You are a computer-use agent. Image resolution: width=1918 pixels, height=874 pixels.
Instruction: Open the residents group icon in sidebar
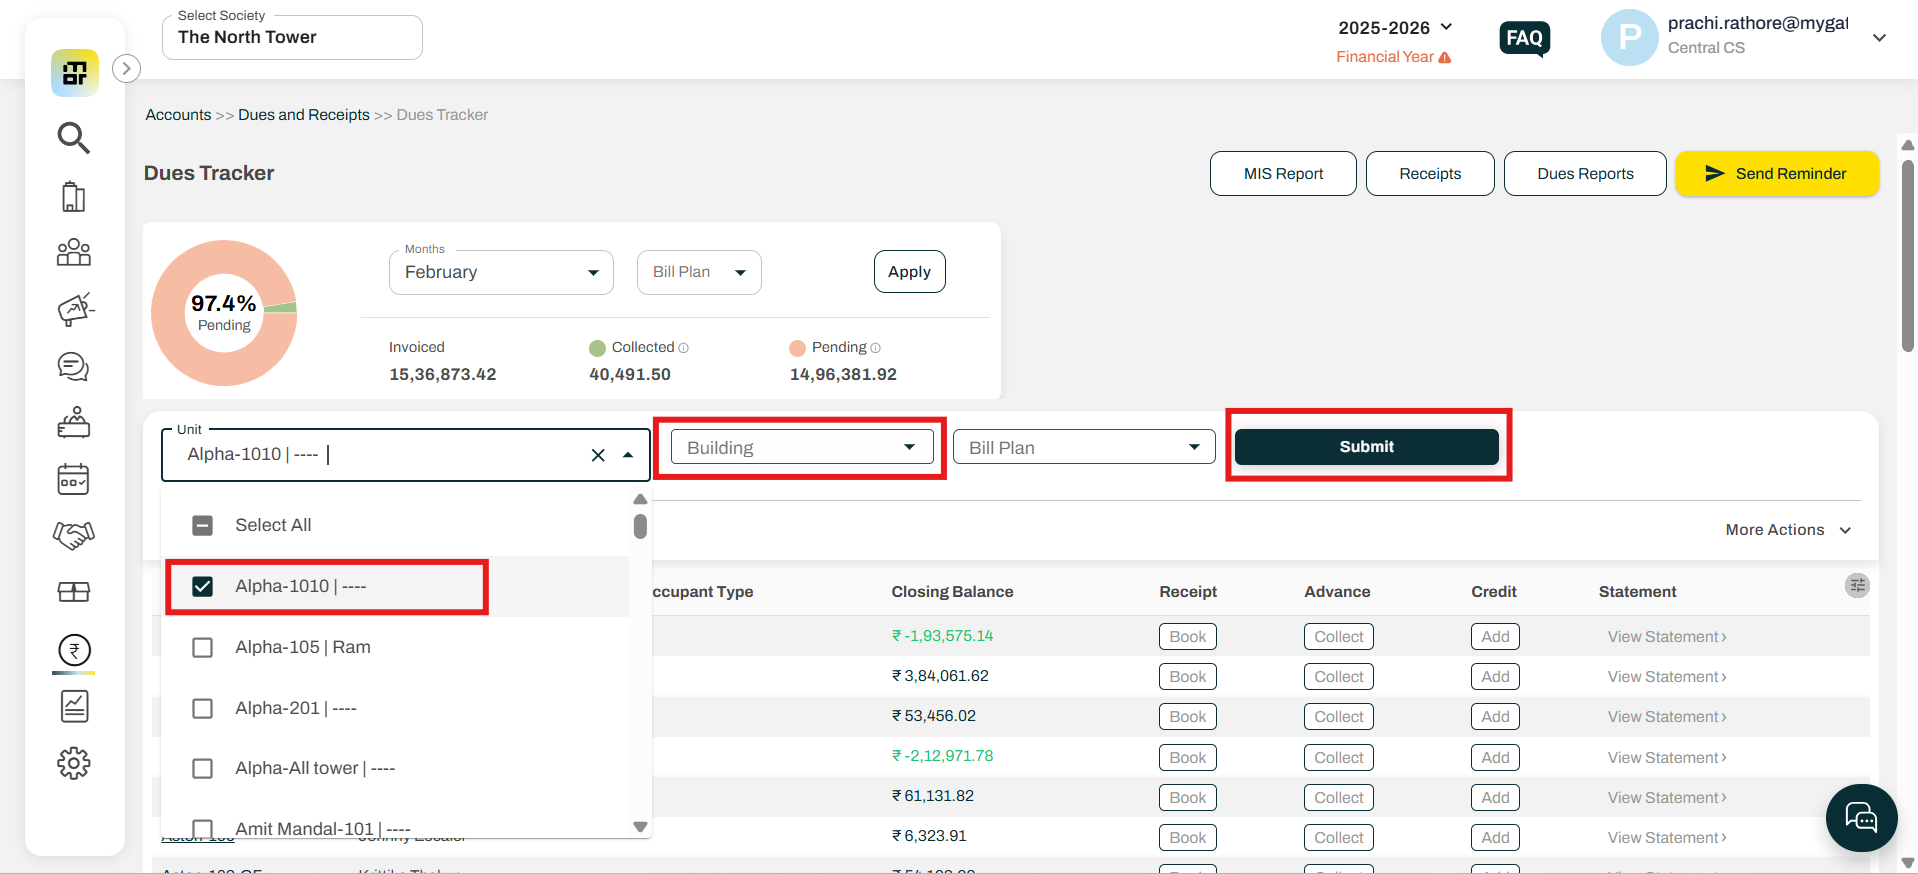74,252
